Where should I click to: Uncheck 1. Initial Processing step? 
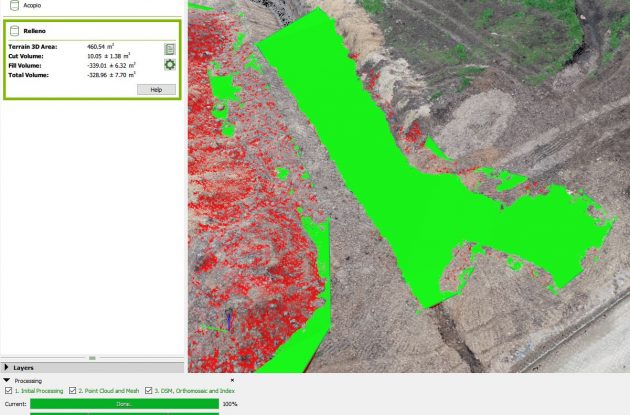9,390
